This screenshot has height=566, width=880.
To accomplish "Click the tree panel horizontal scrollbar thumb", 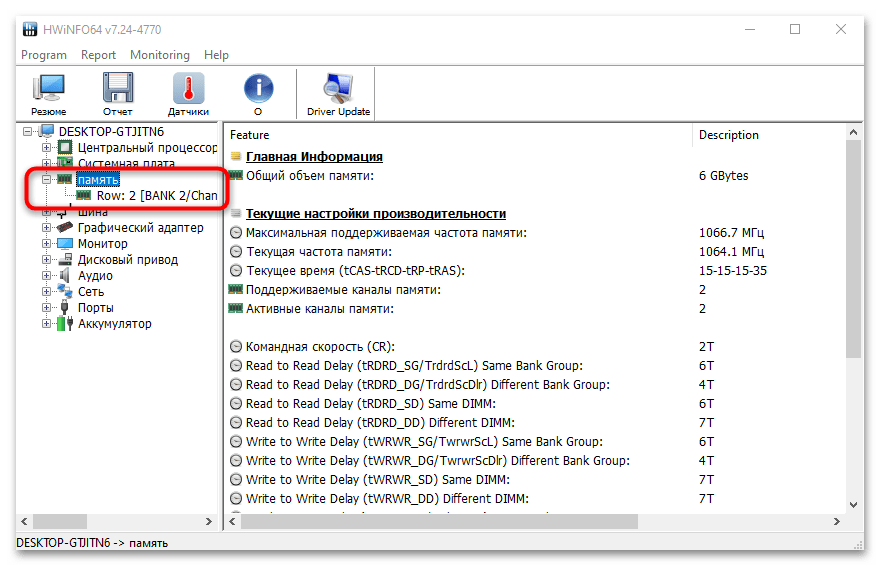I will click(59, 522).
